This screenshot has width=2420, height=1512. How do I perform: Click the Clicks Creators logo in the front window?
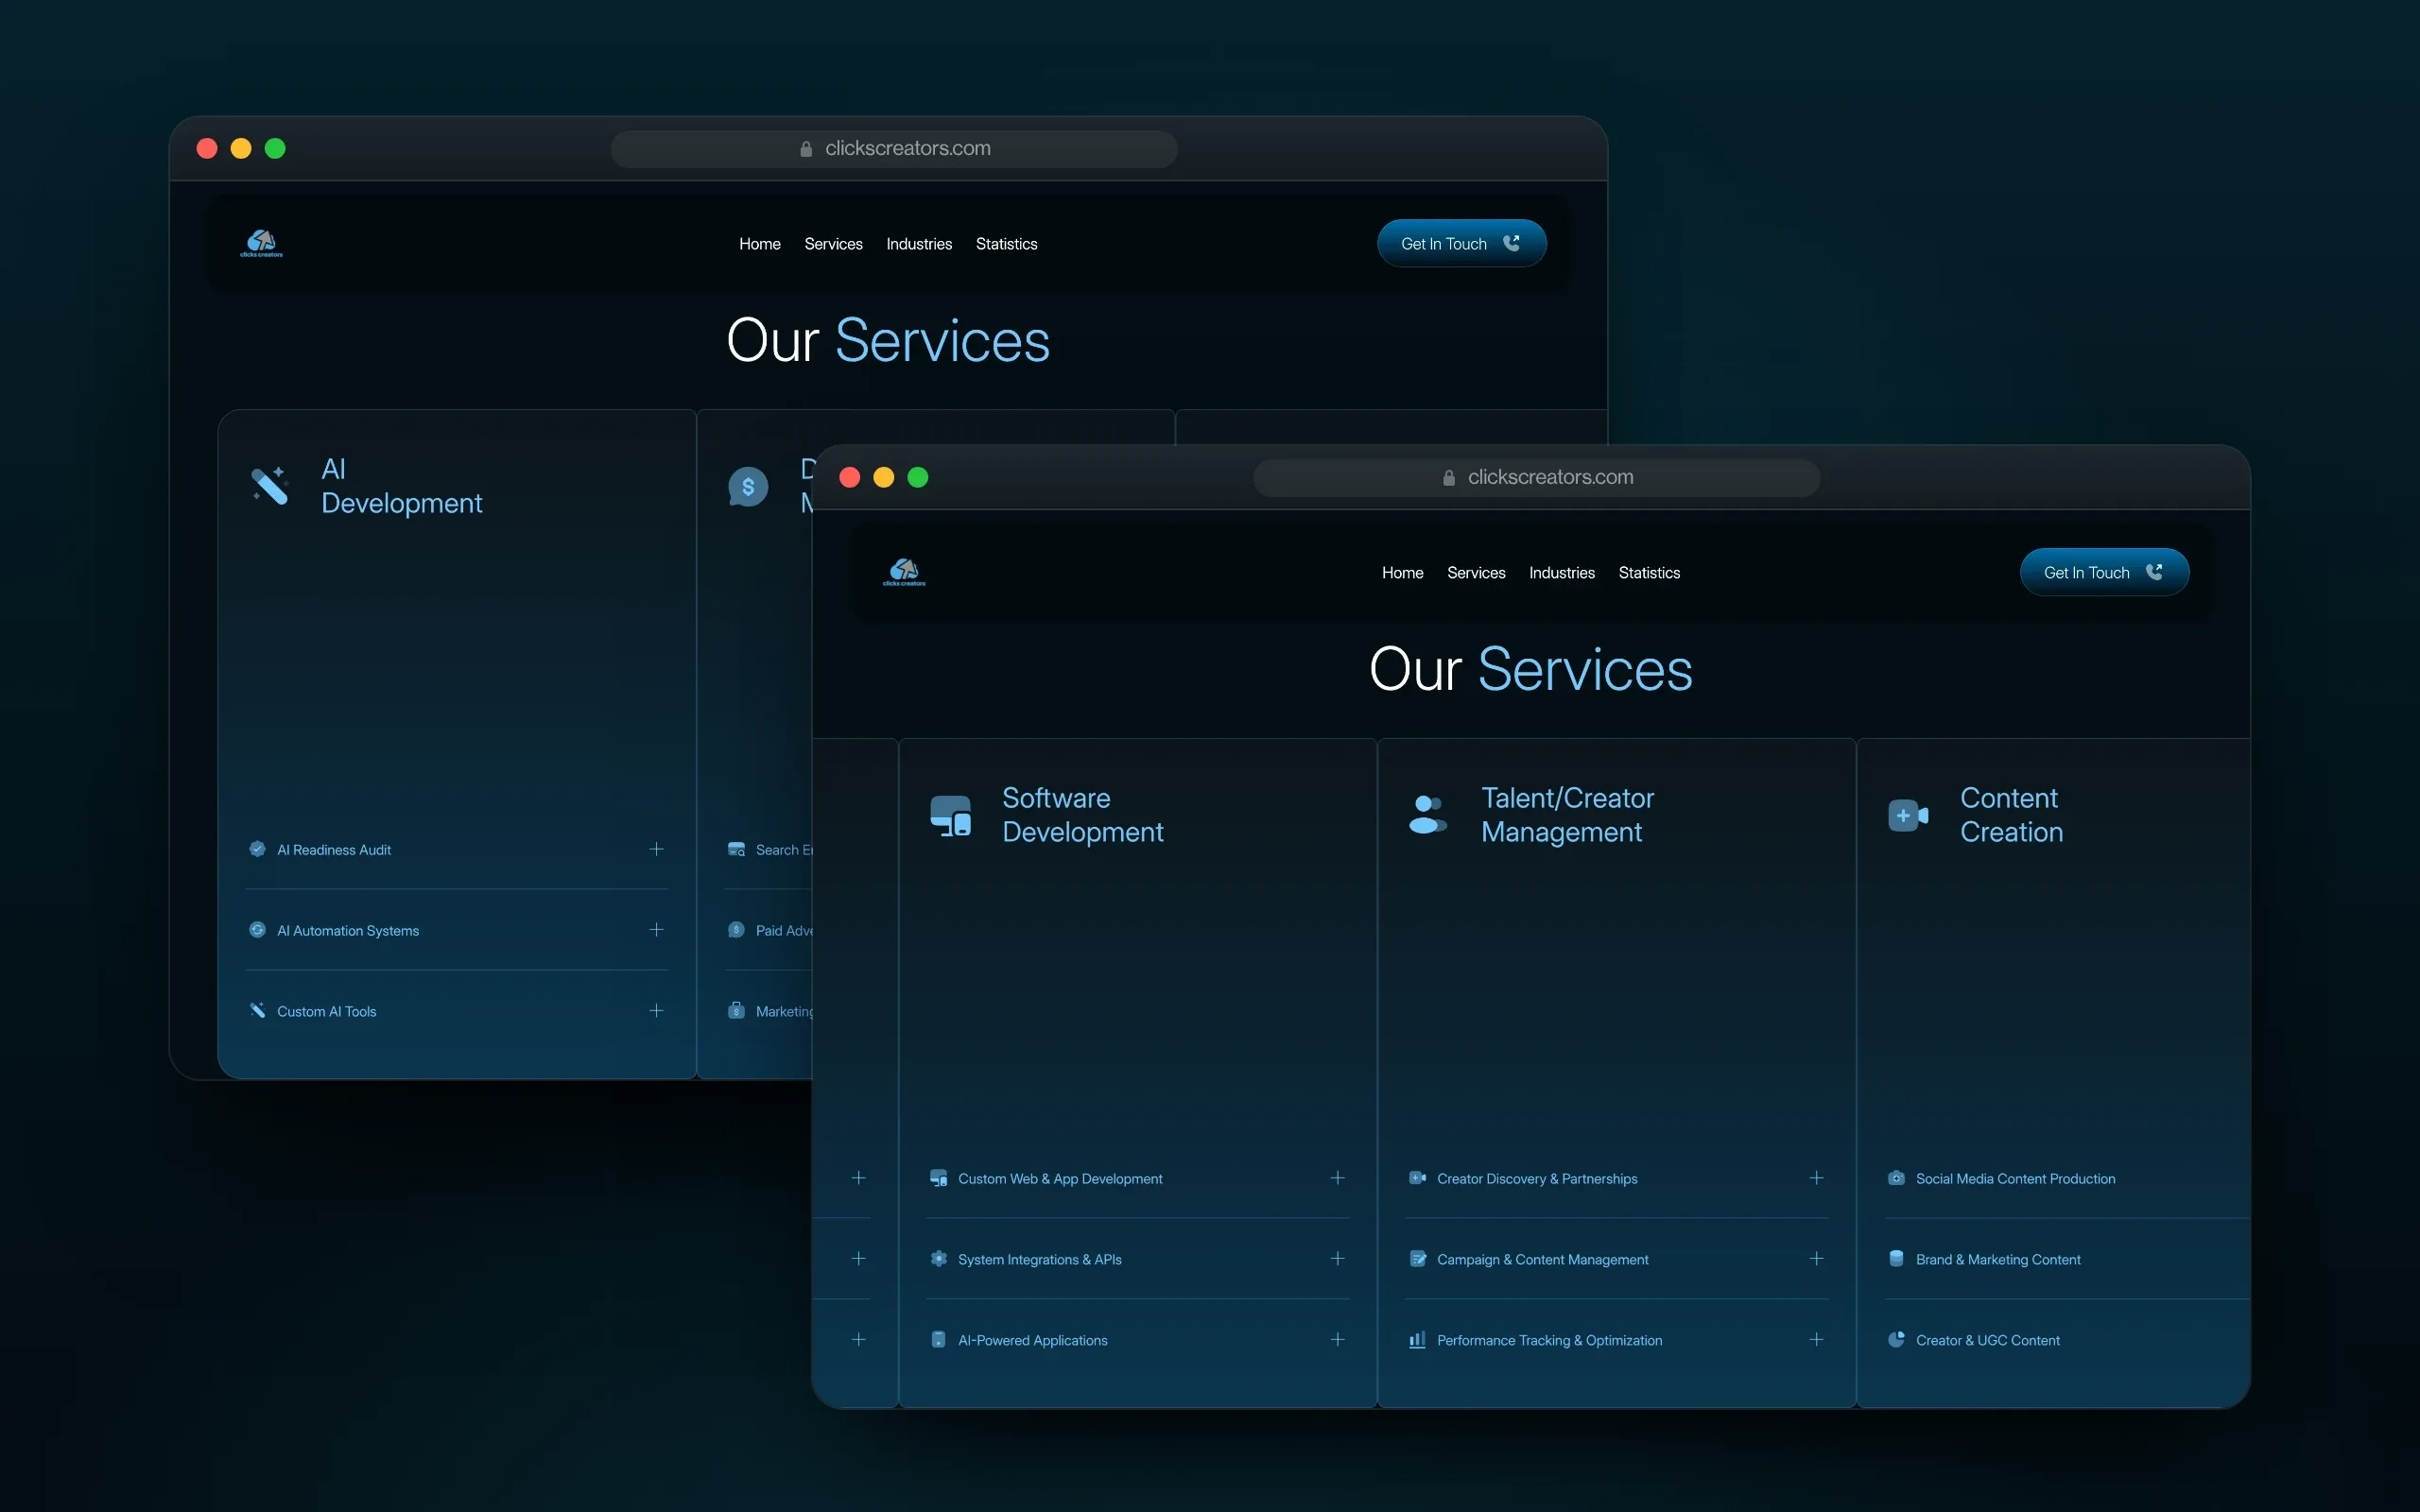tap(905, 572)
